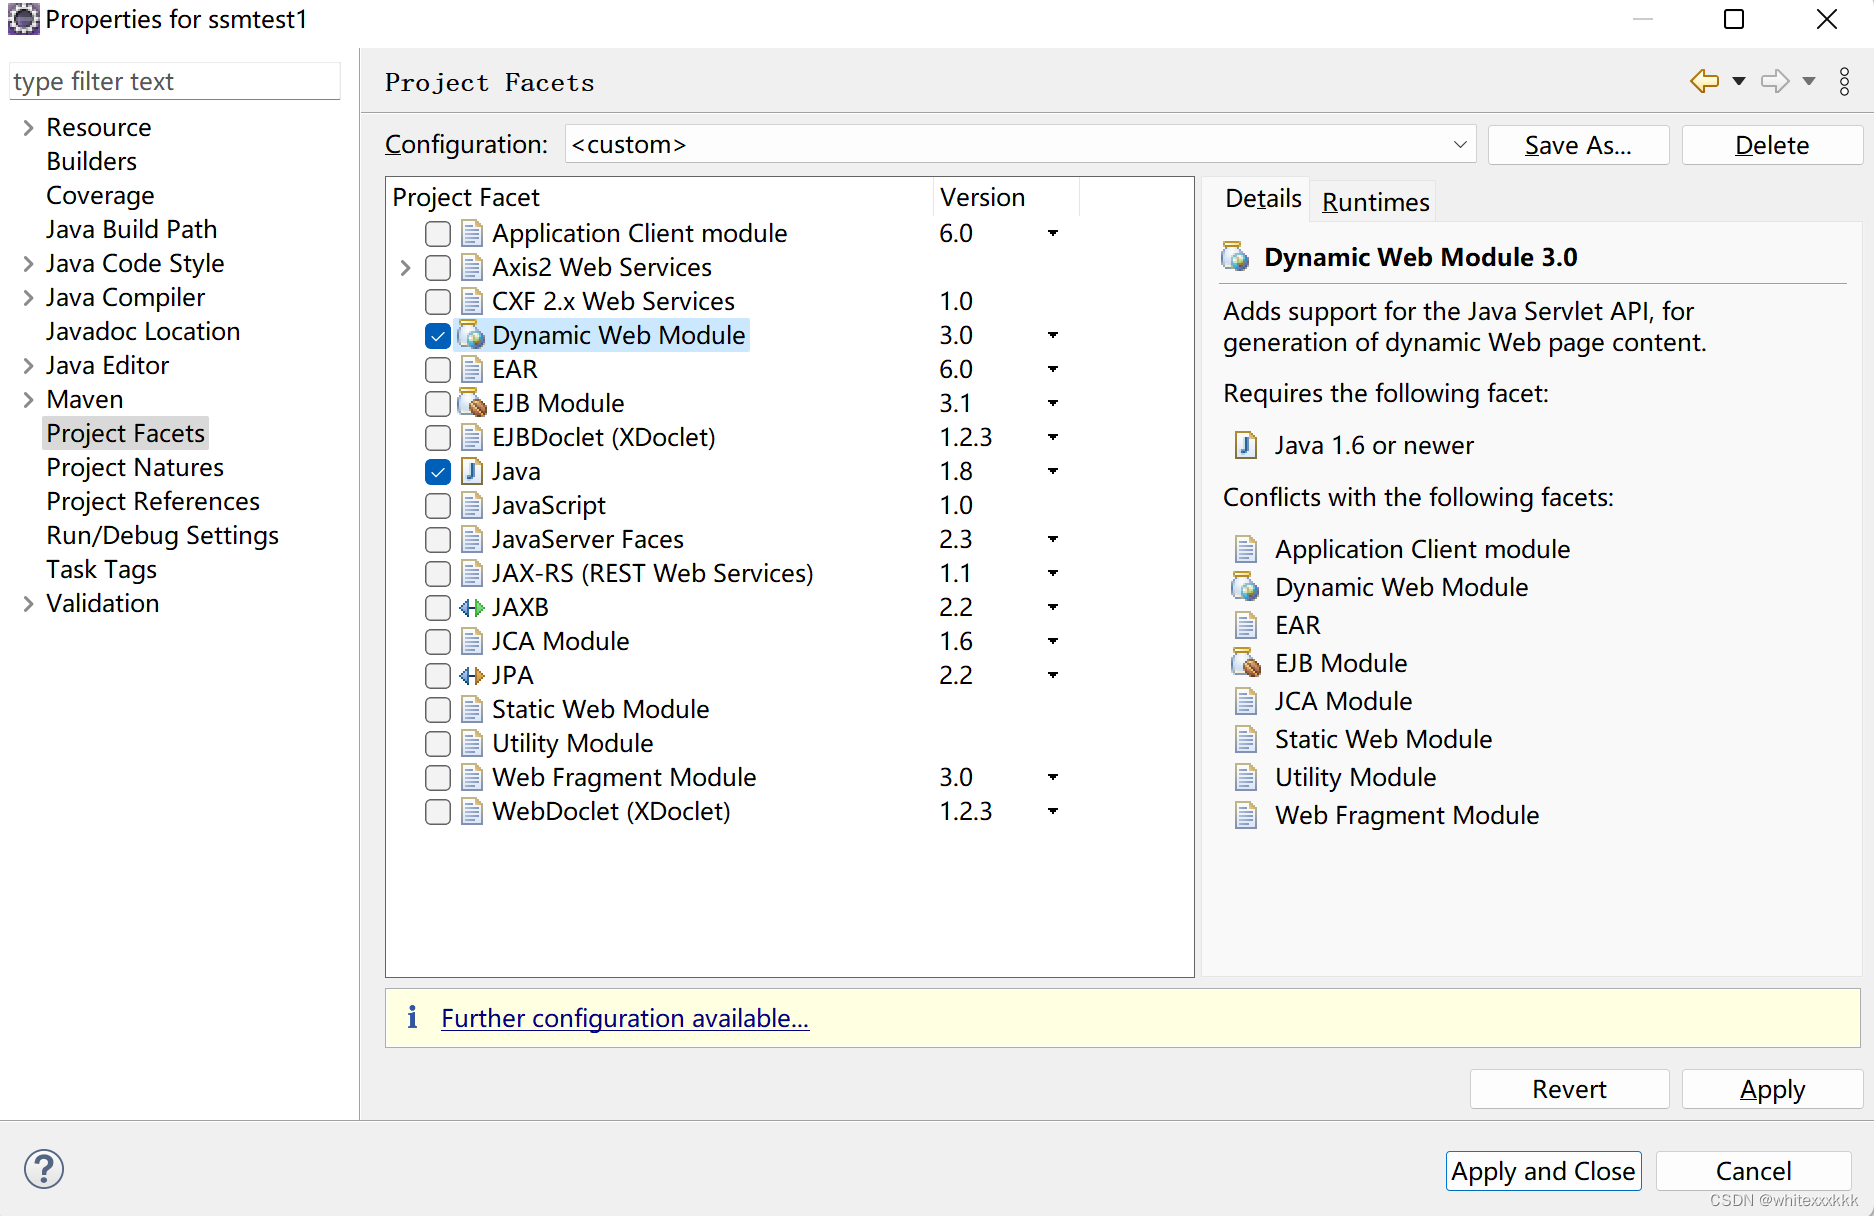
Task: Click the JPA arrows icon
Action: 472,676
